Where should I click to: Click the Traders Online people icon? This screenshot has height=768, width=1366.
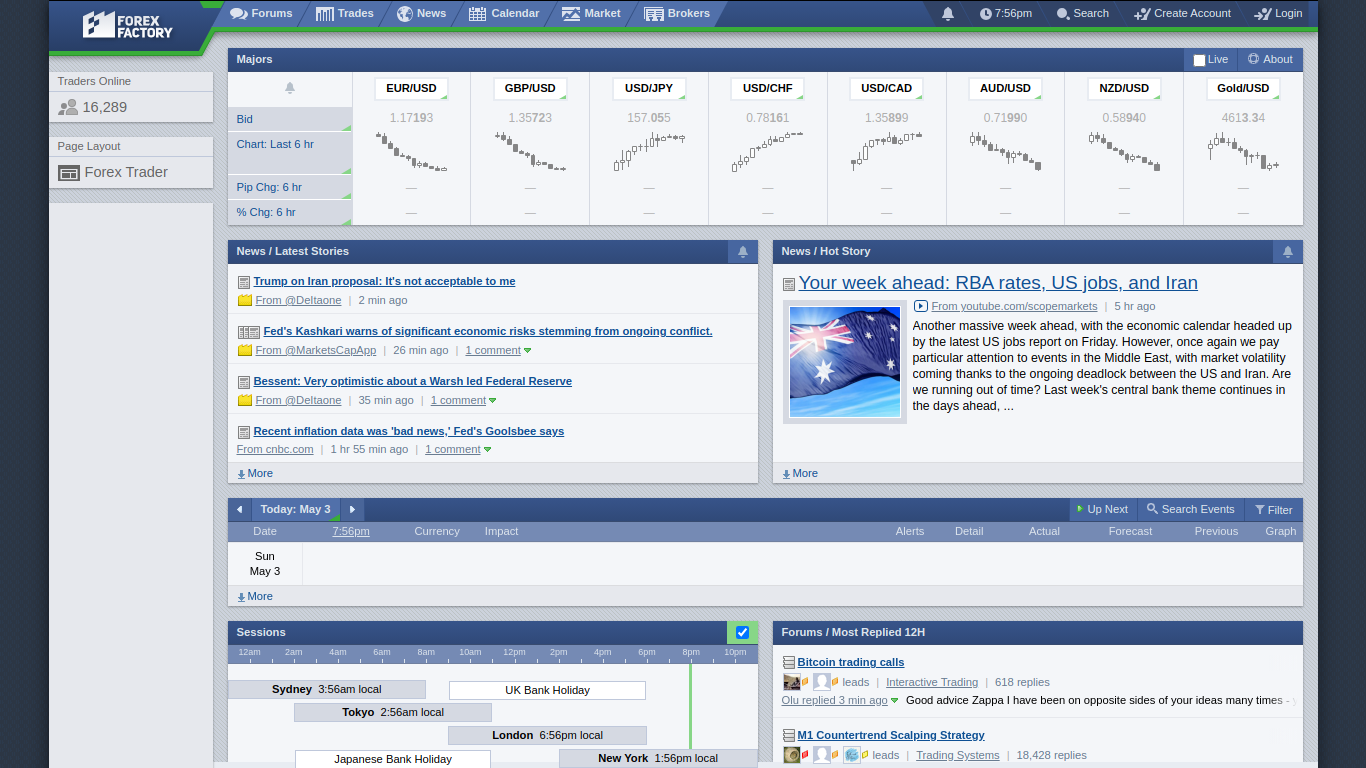[x=68, y=108]
